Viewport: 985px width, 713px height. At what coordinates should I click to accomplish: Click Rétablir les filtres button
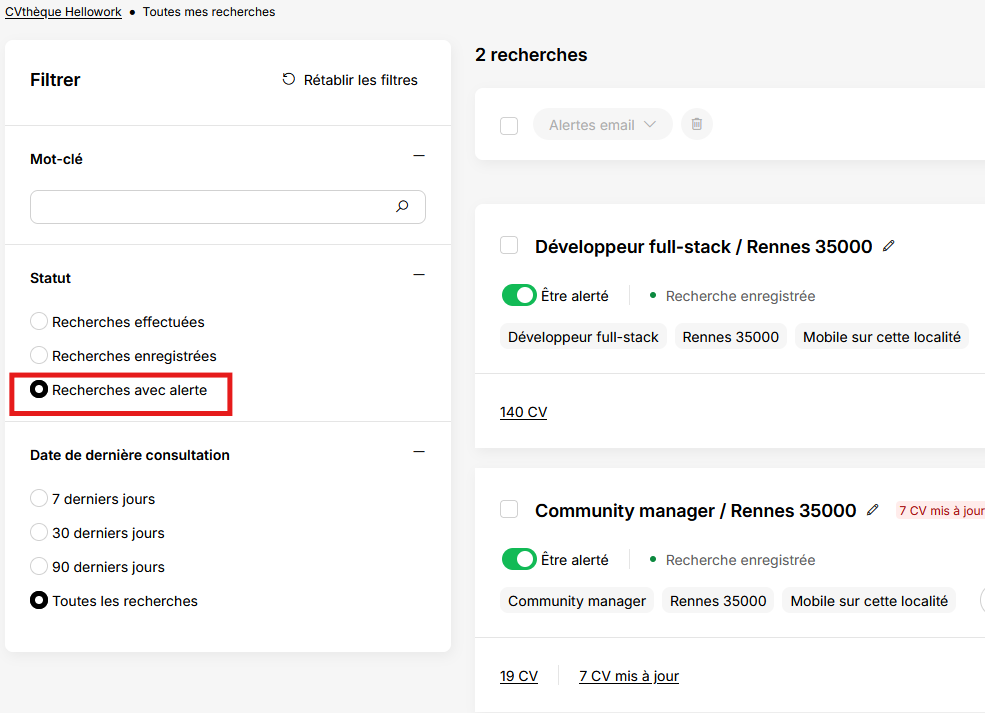pos(350,80)
